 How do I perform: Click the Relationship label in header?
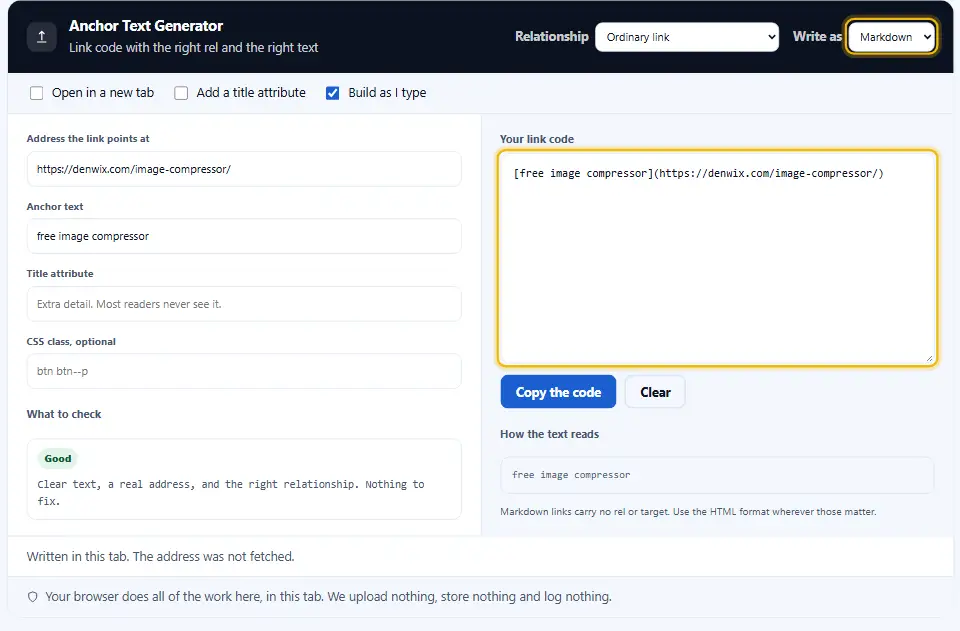[x=552, y=37]
